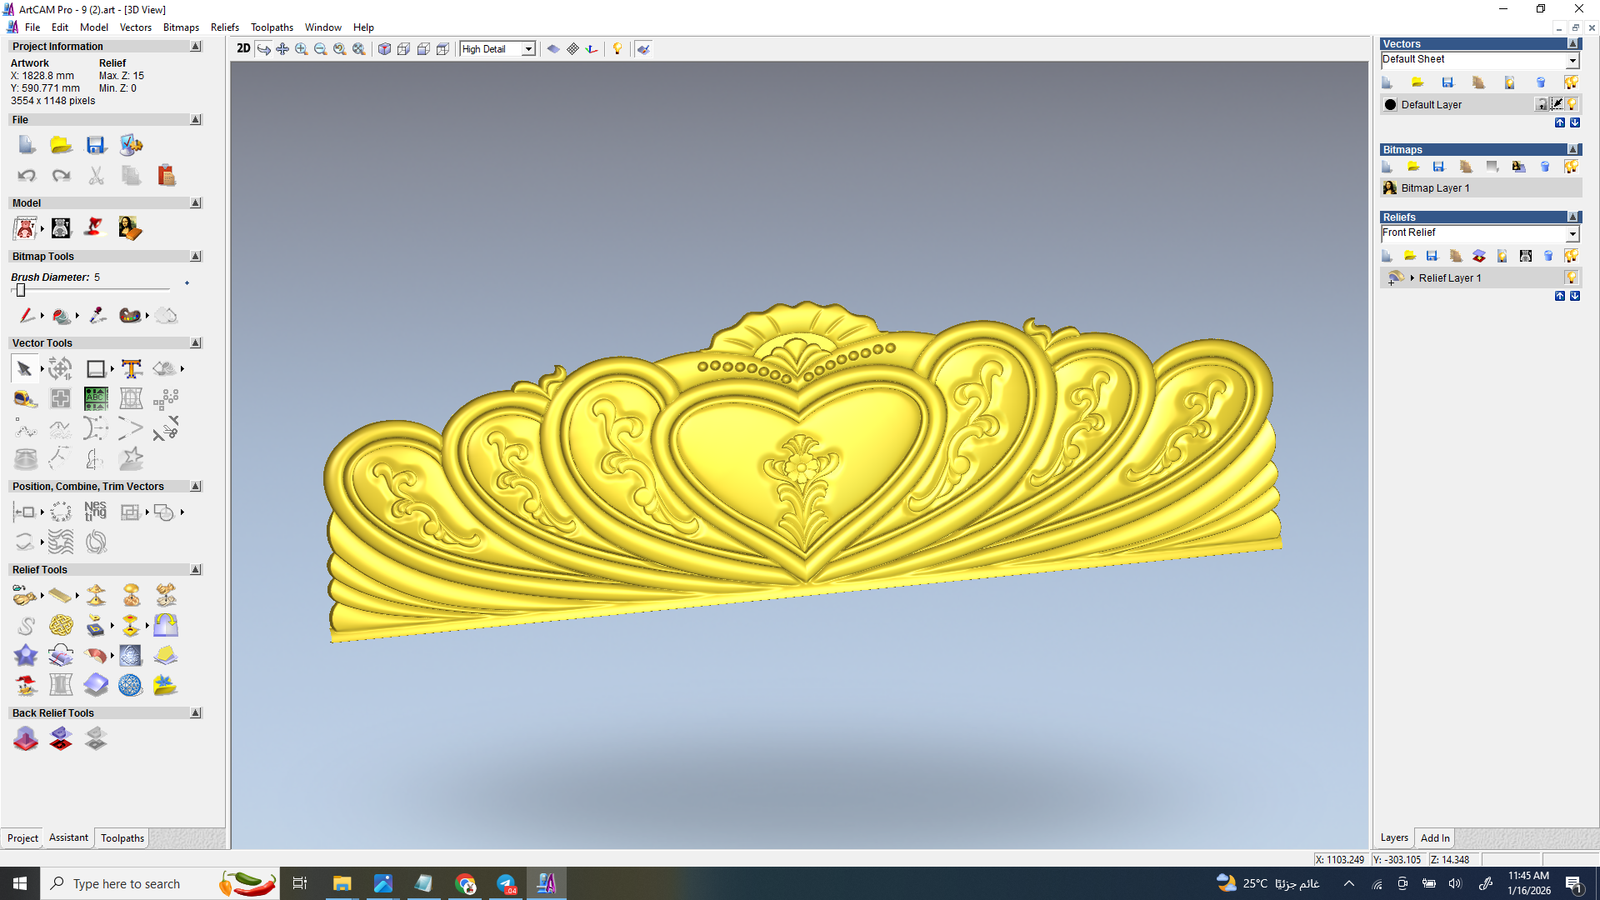This screenshot has height=900, width=1600.
Task: Open the Lights and Material lamp icon
Action: [x=617, y=49]
